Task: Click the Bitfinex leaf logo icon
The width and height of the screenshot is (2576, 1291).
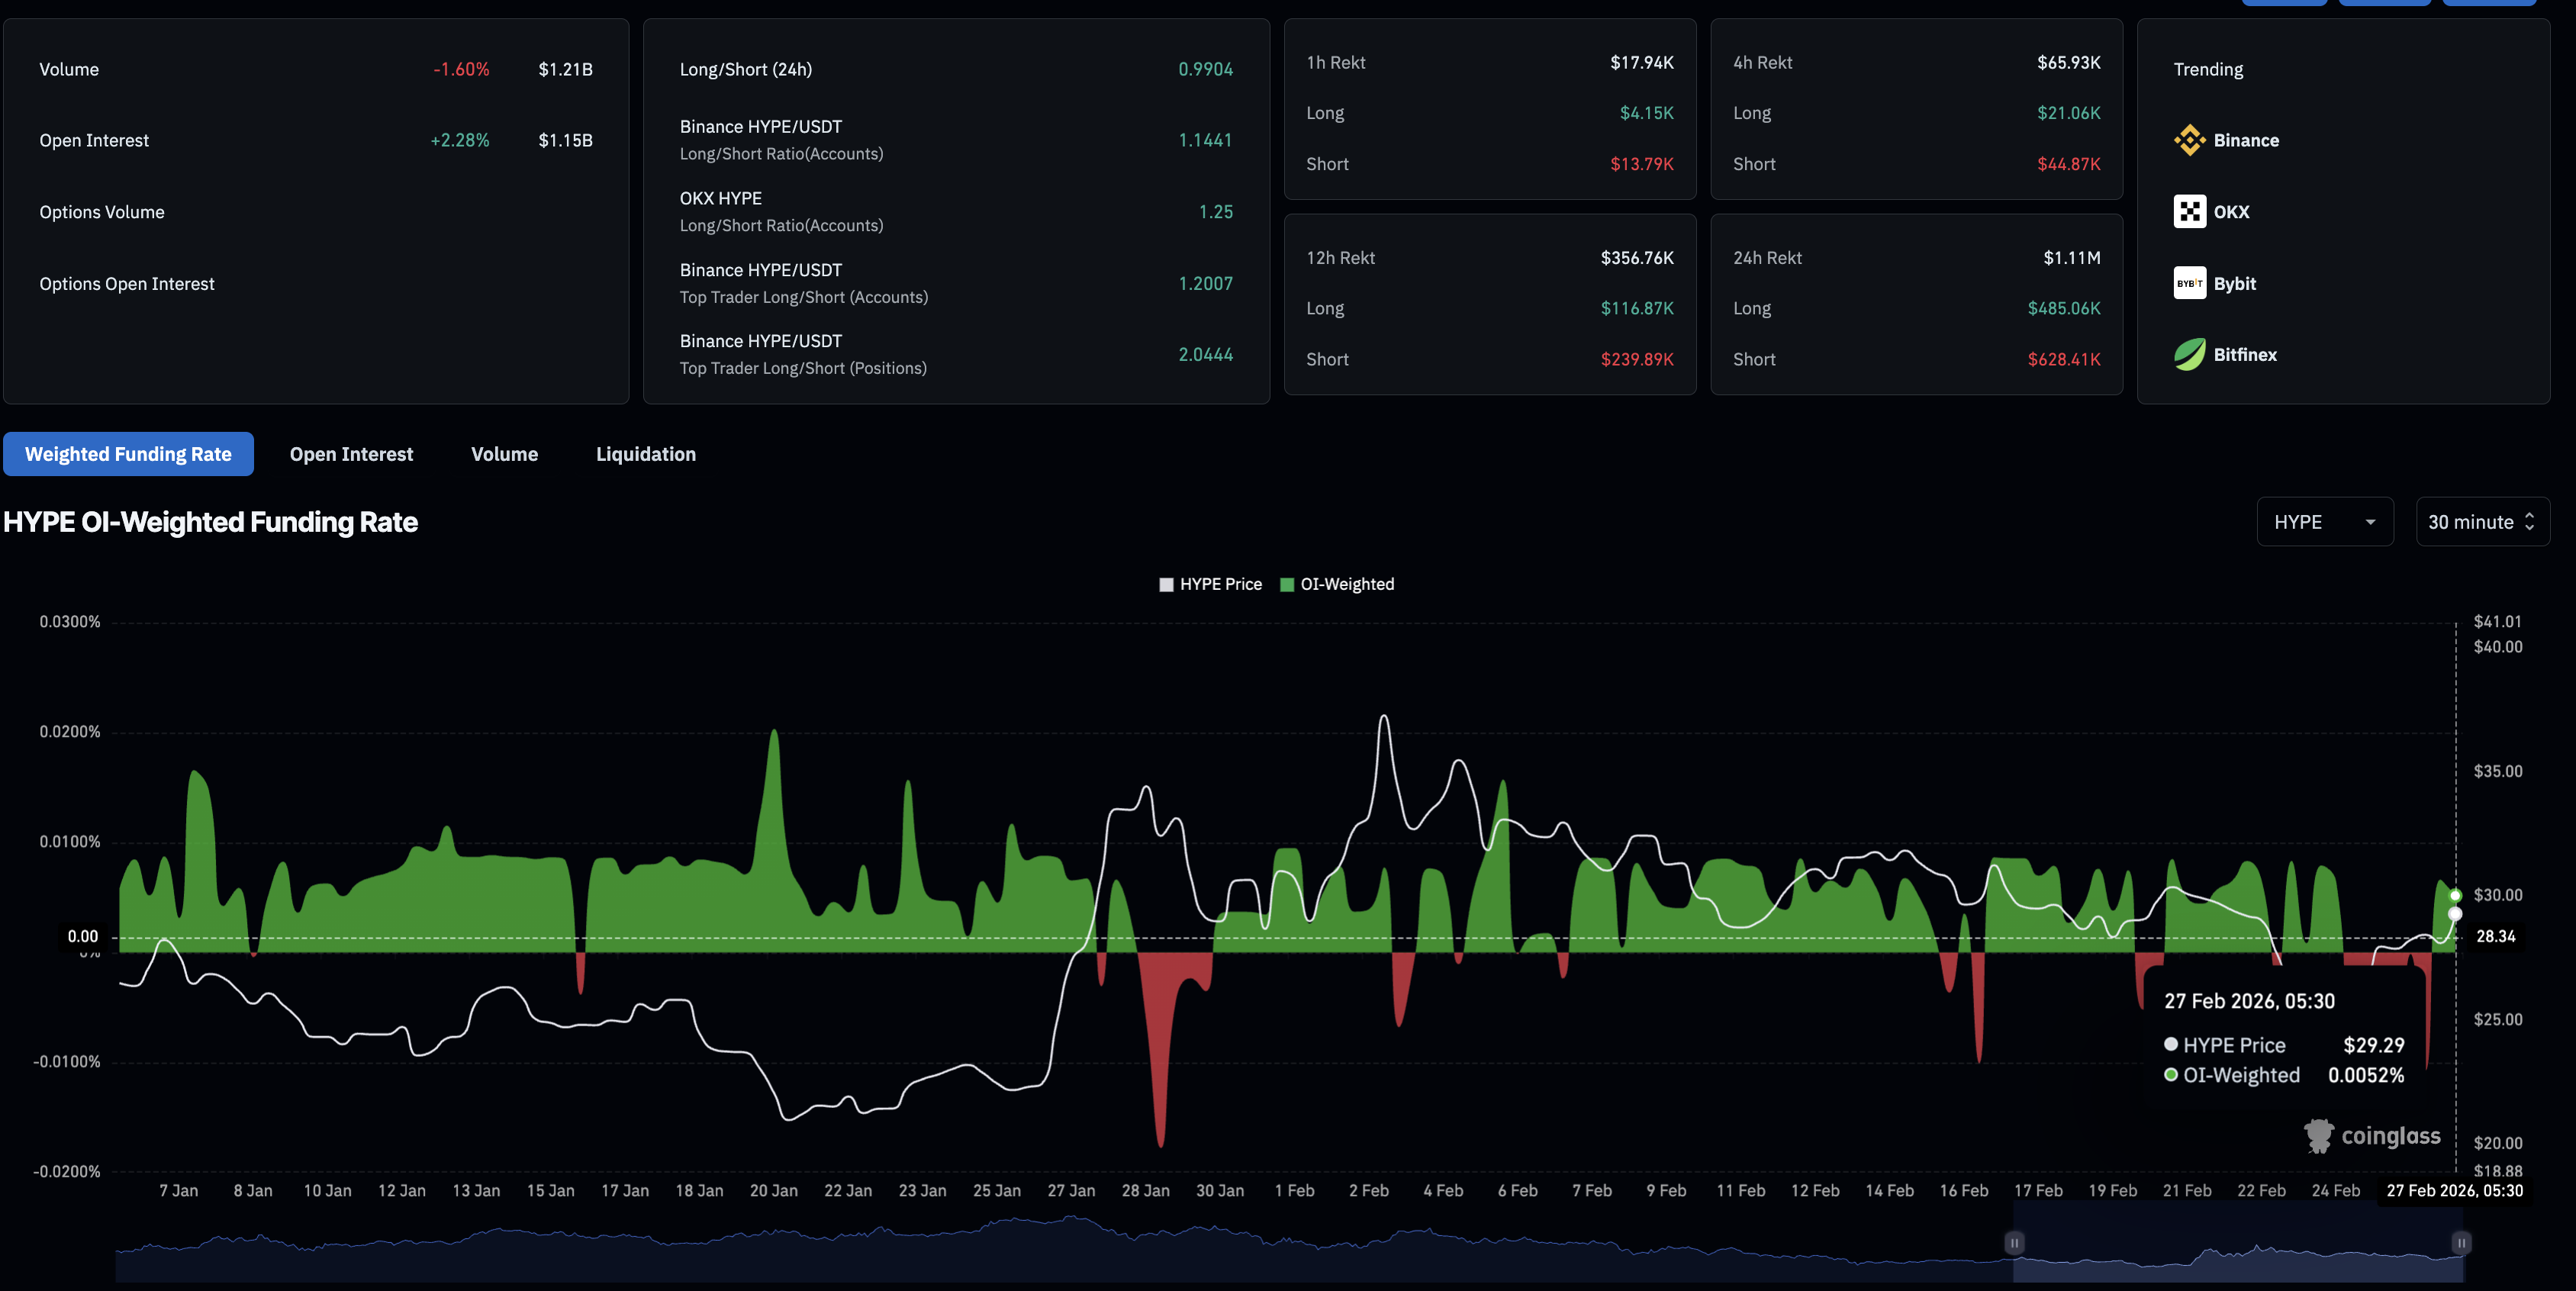Action: click(2189, 355)
